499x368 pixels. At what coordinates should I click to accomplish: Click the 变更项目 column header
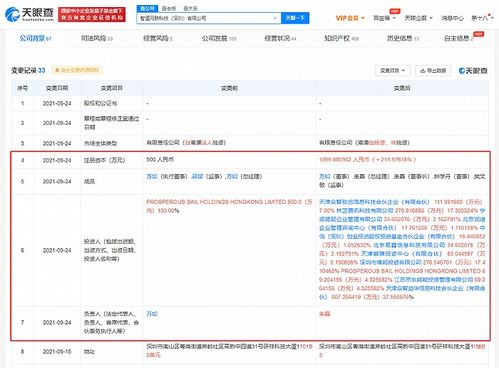click(112, 88)
